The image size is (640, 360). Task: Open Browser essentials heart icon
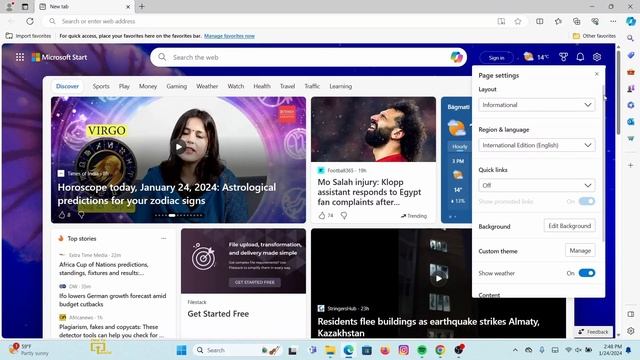(x=595, y=21)
